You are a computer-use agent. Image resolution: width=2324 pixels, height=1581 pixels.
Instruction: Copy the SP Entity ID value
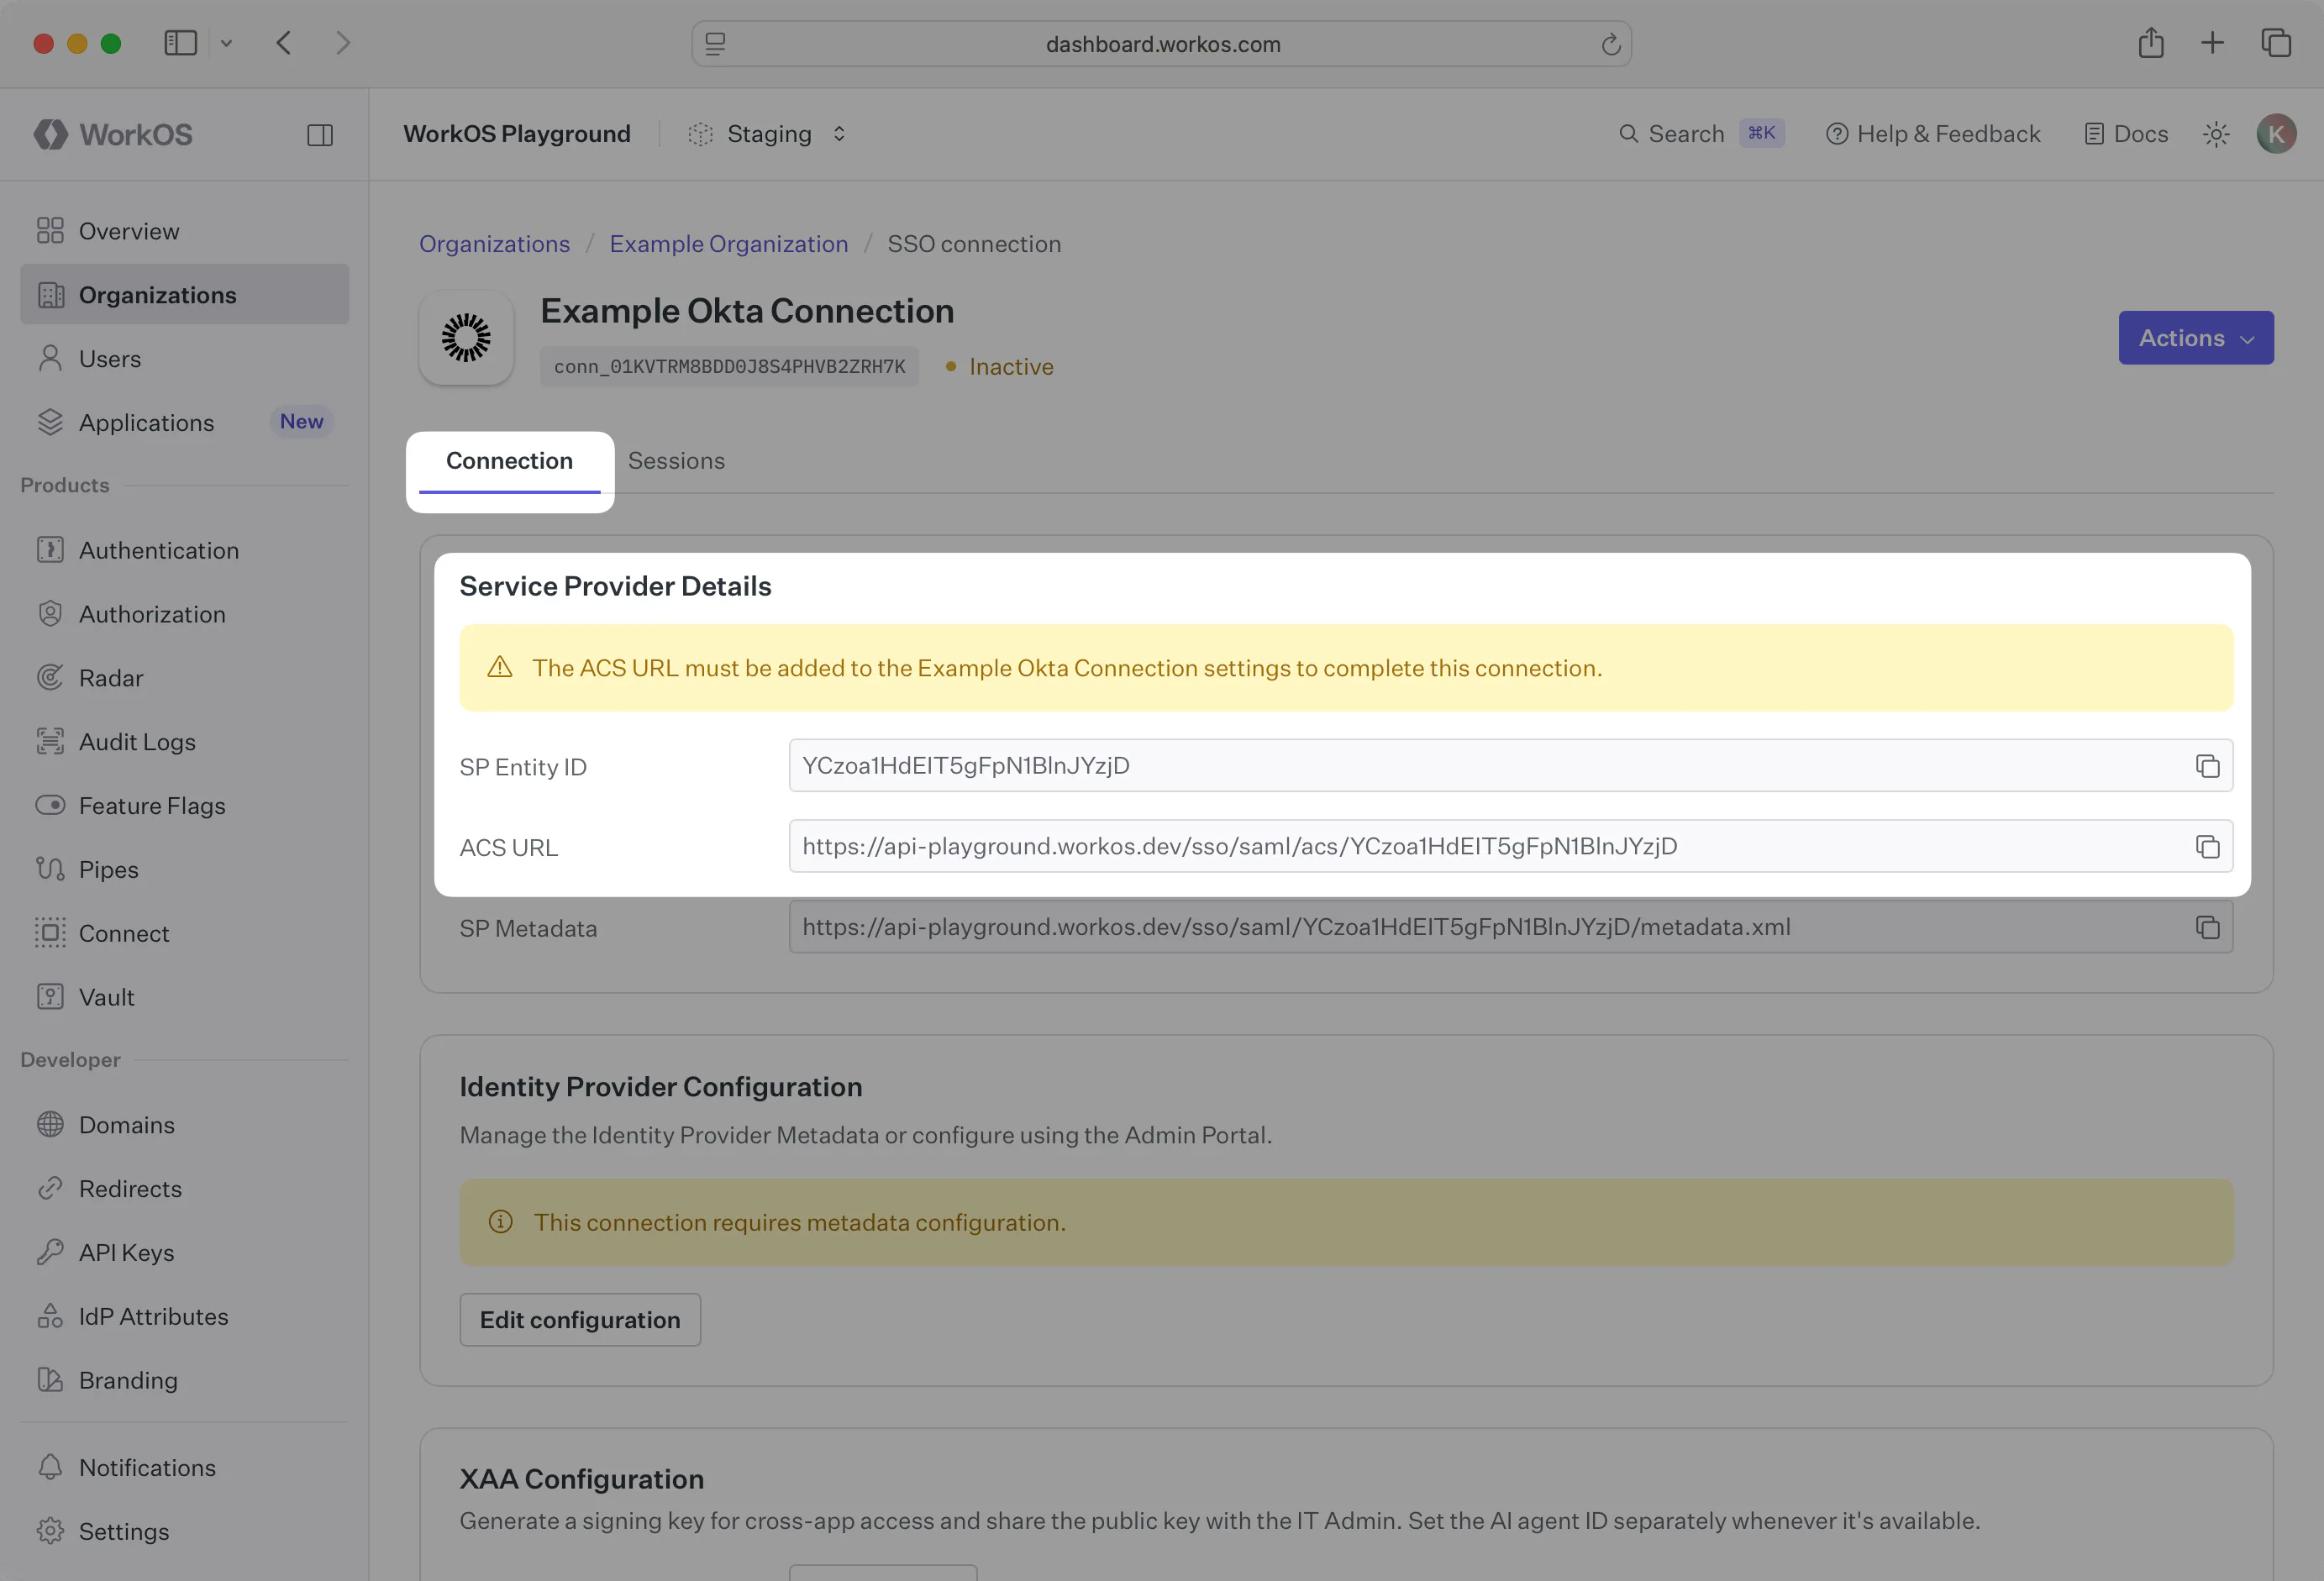click(2207, 766)
